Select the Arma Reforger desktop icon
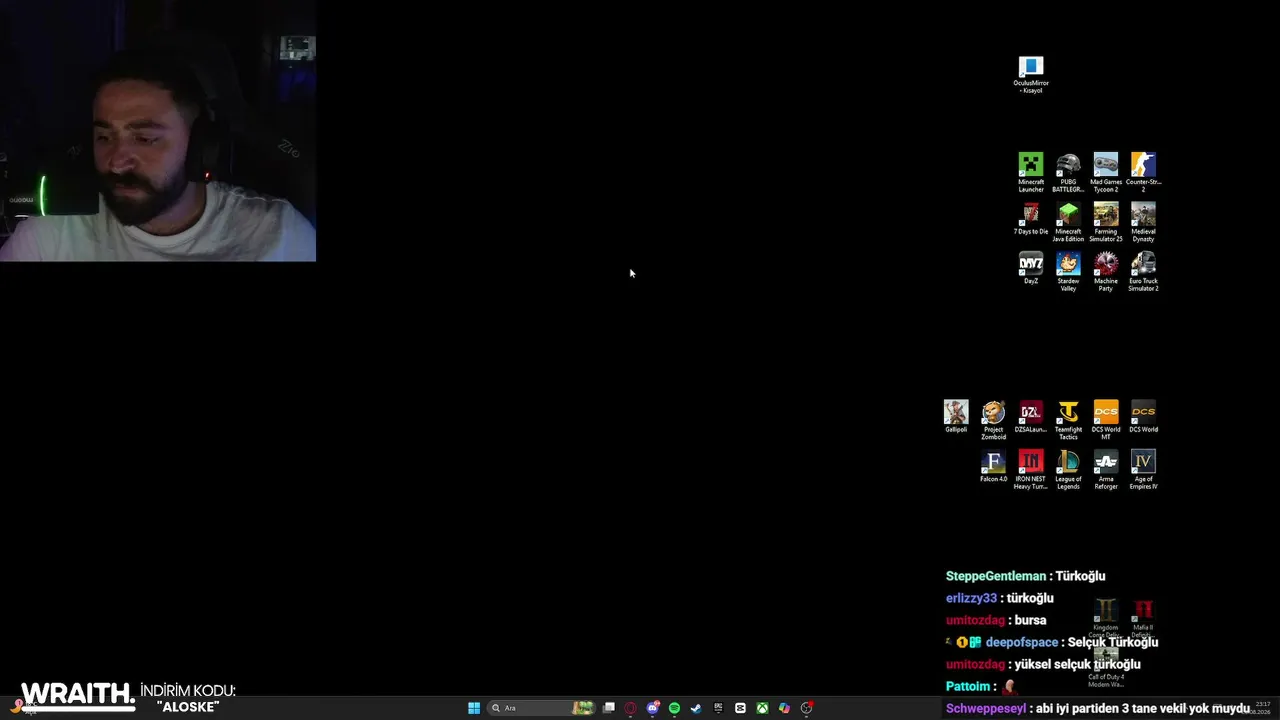Viewport: 1280px width, 720px height. [1106, 470]
